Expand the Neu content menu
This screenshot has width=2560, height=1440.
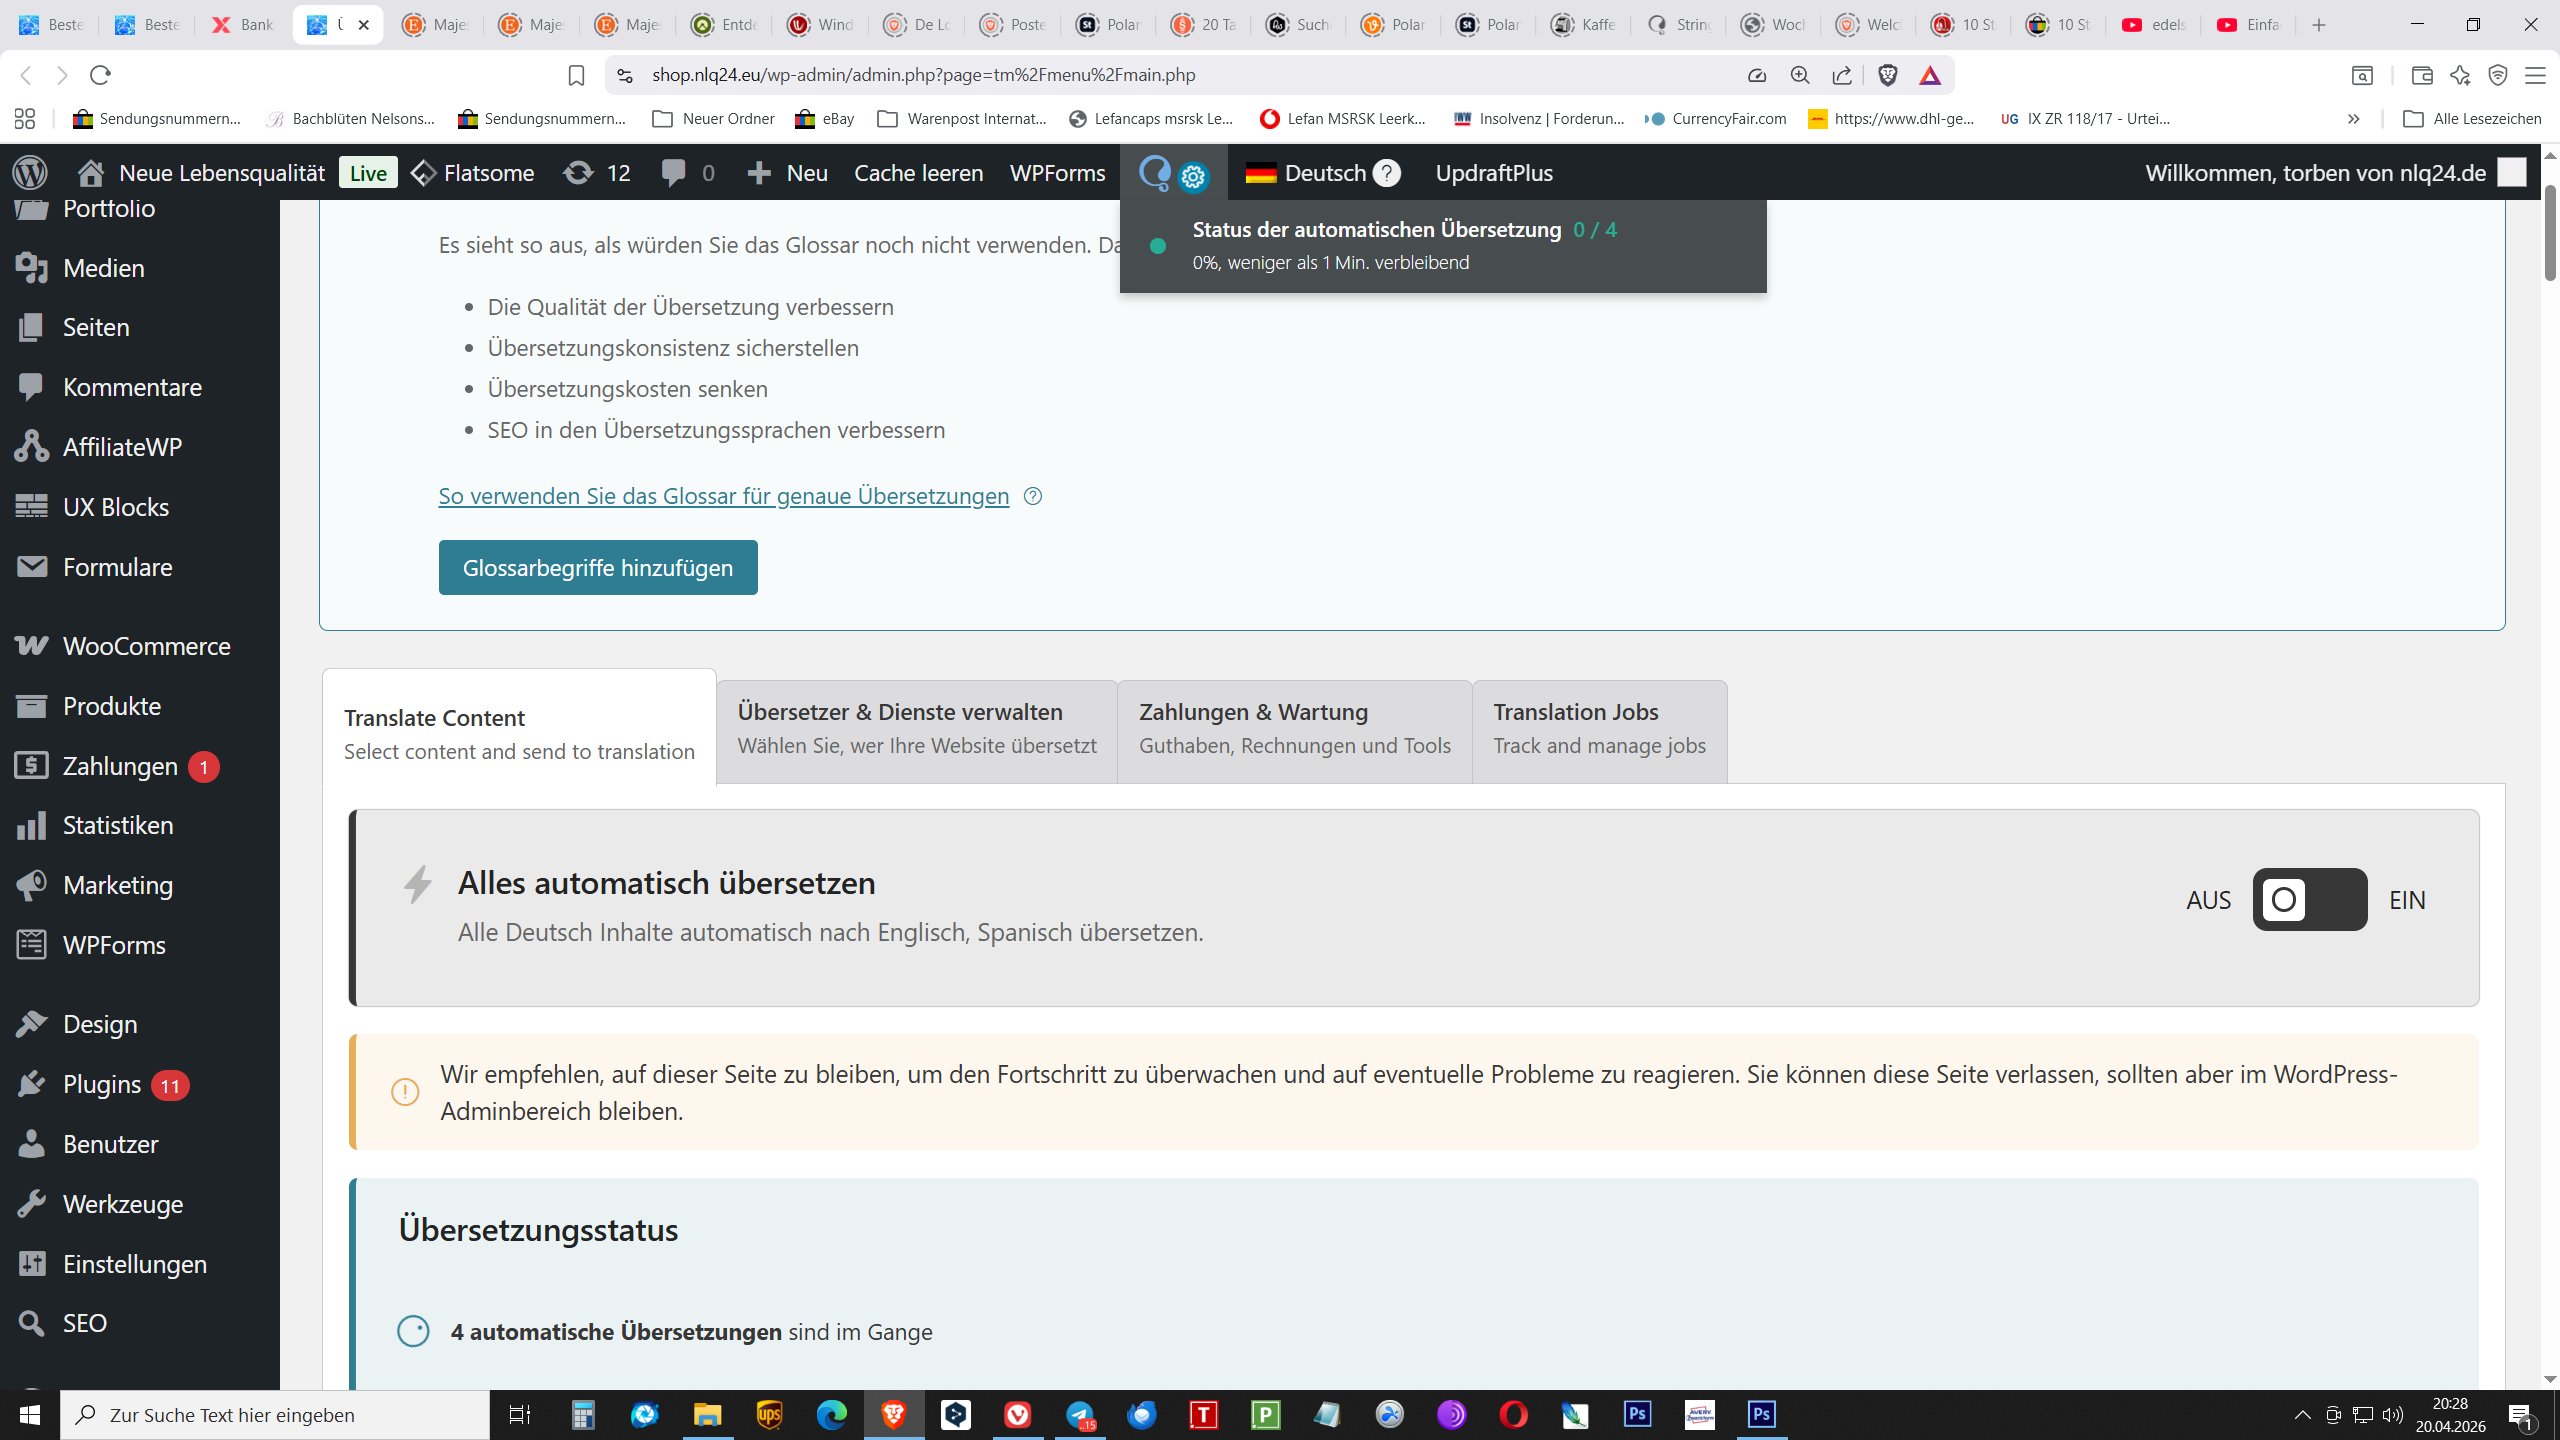pos(788,173)
